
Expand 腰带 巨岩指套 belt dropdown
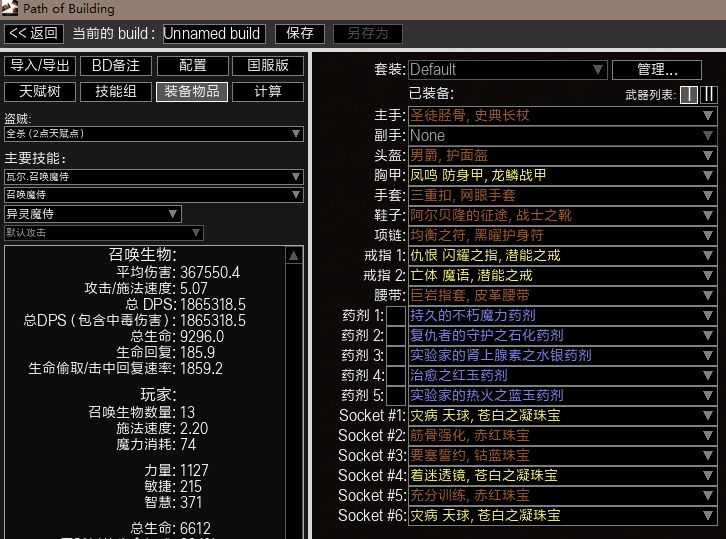[563, 295]
